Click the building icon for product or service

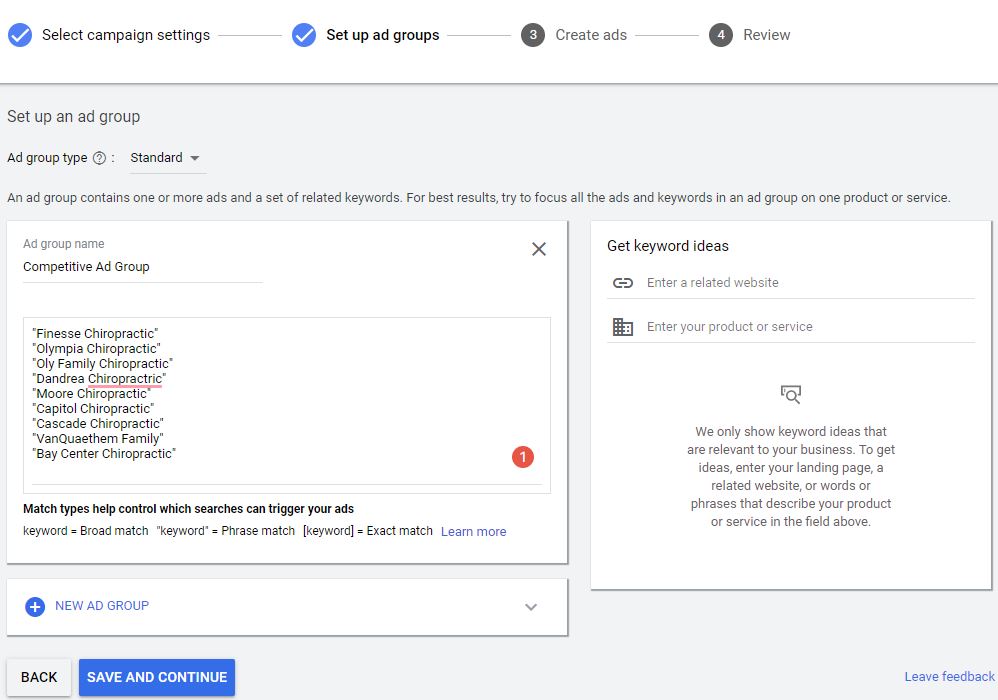623,327
